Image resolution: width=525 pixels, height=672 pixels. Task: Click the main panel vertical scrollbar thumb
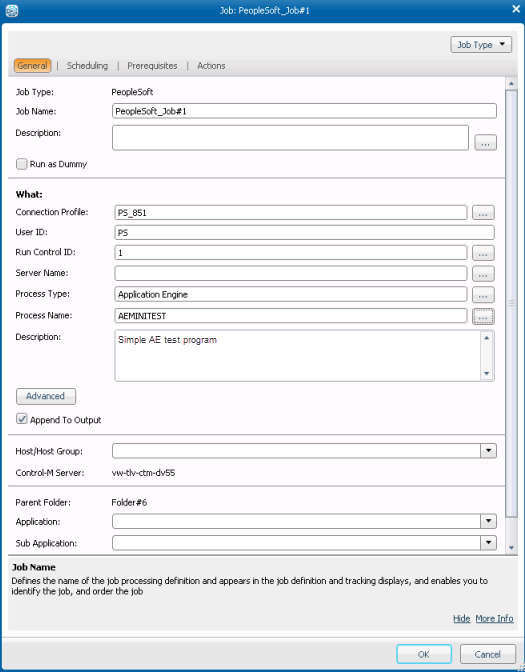click(511, 303)
